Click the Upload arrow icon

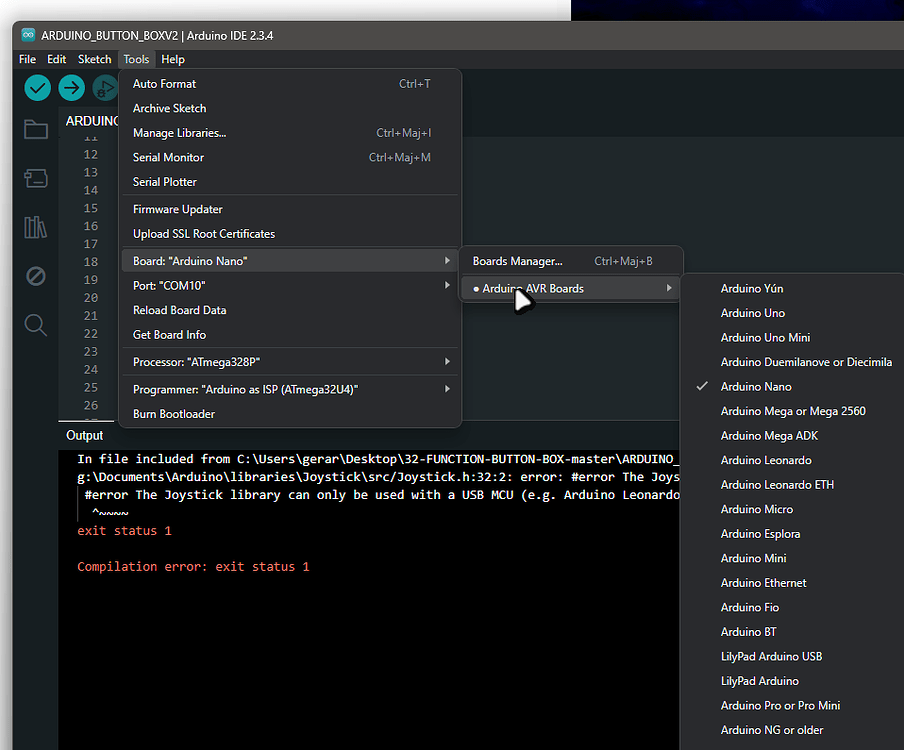[x=70, y=88]
